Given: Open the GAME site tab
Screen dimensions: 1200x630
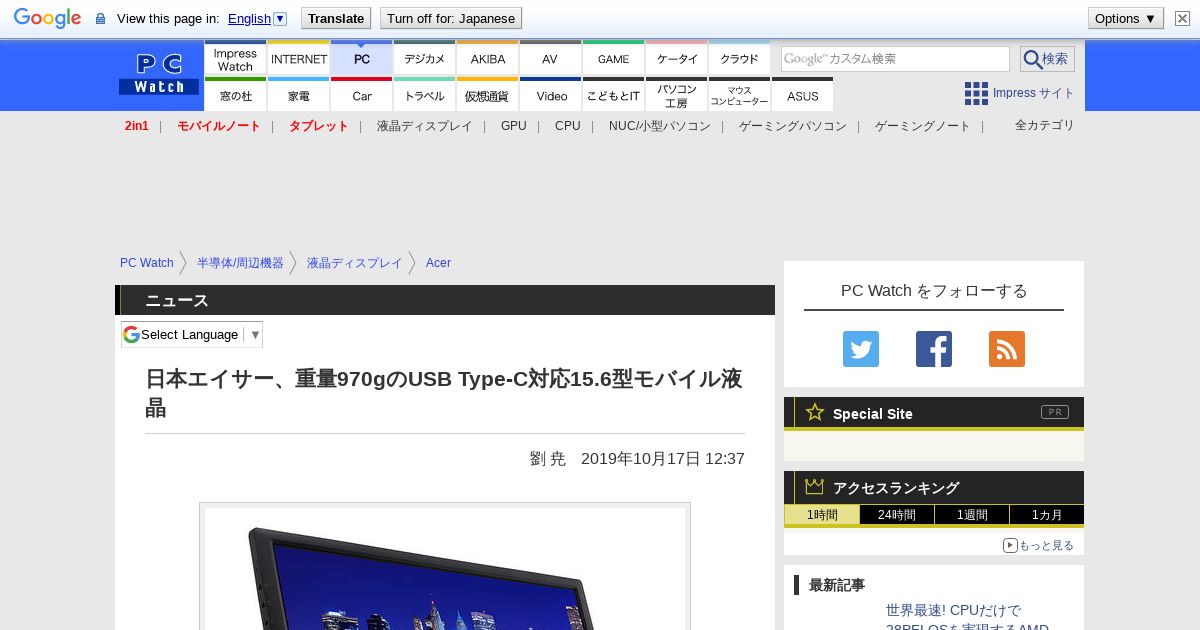Looking at the screenshot, I should pos(613,59).
